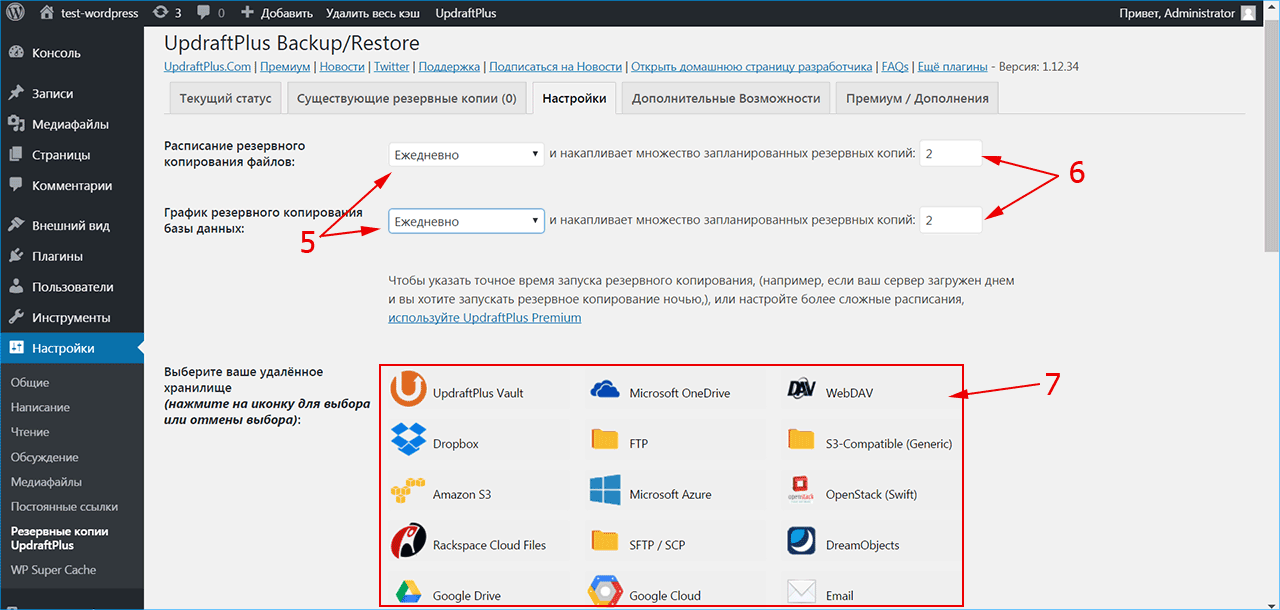This screenshot has width=1280, height=610.
Task: Select Amazon S3 storage icon
Action: coord(408,494)
